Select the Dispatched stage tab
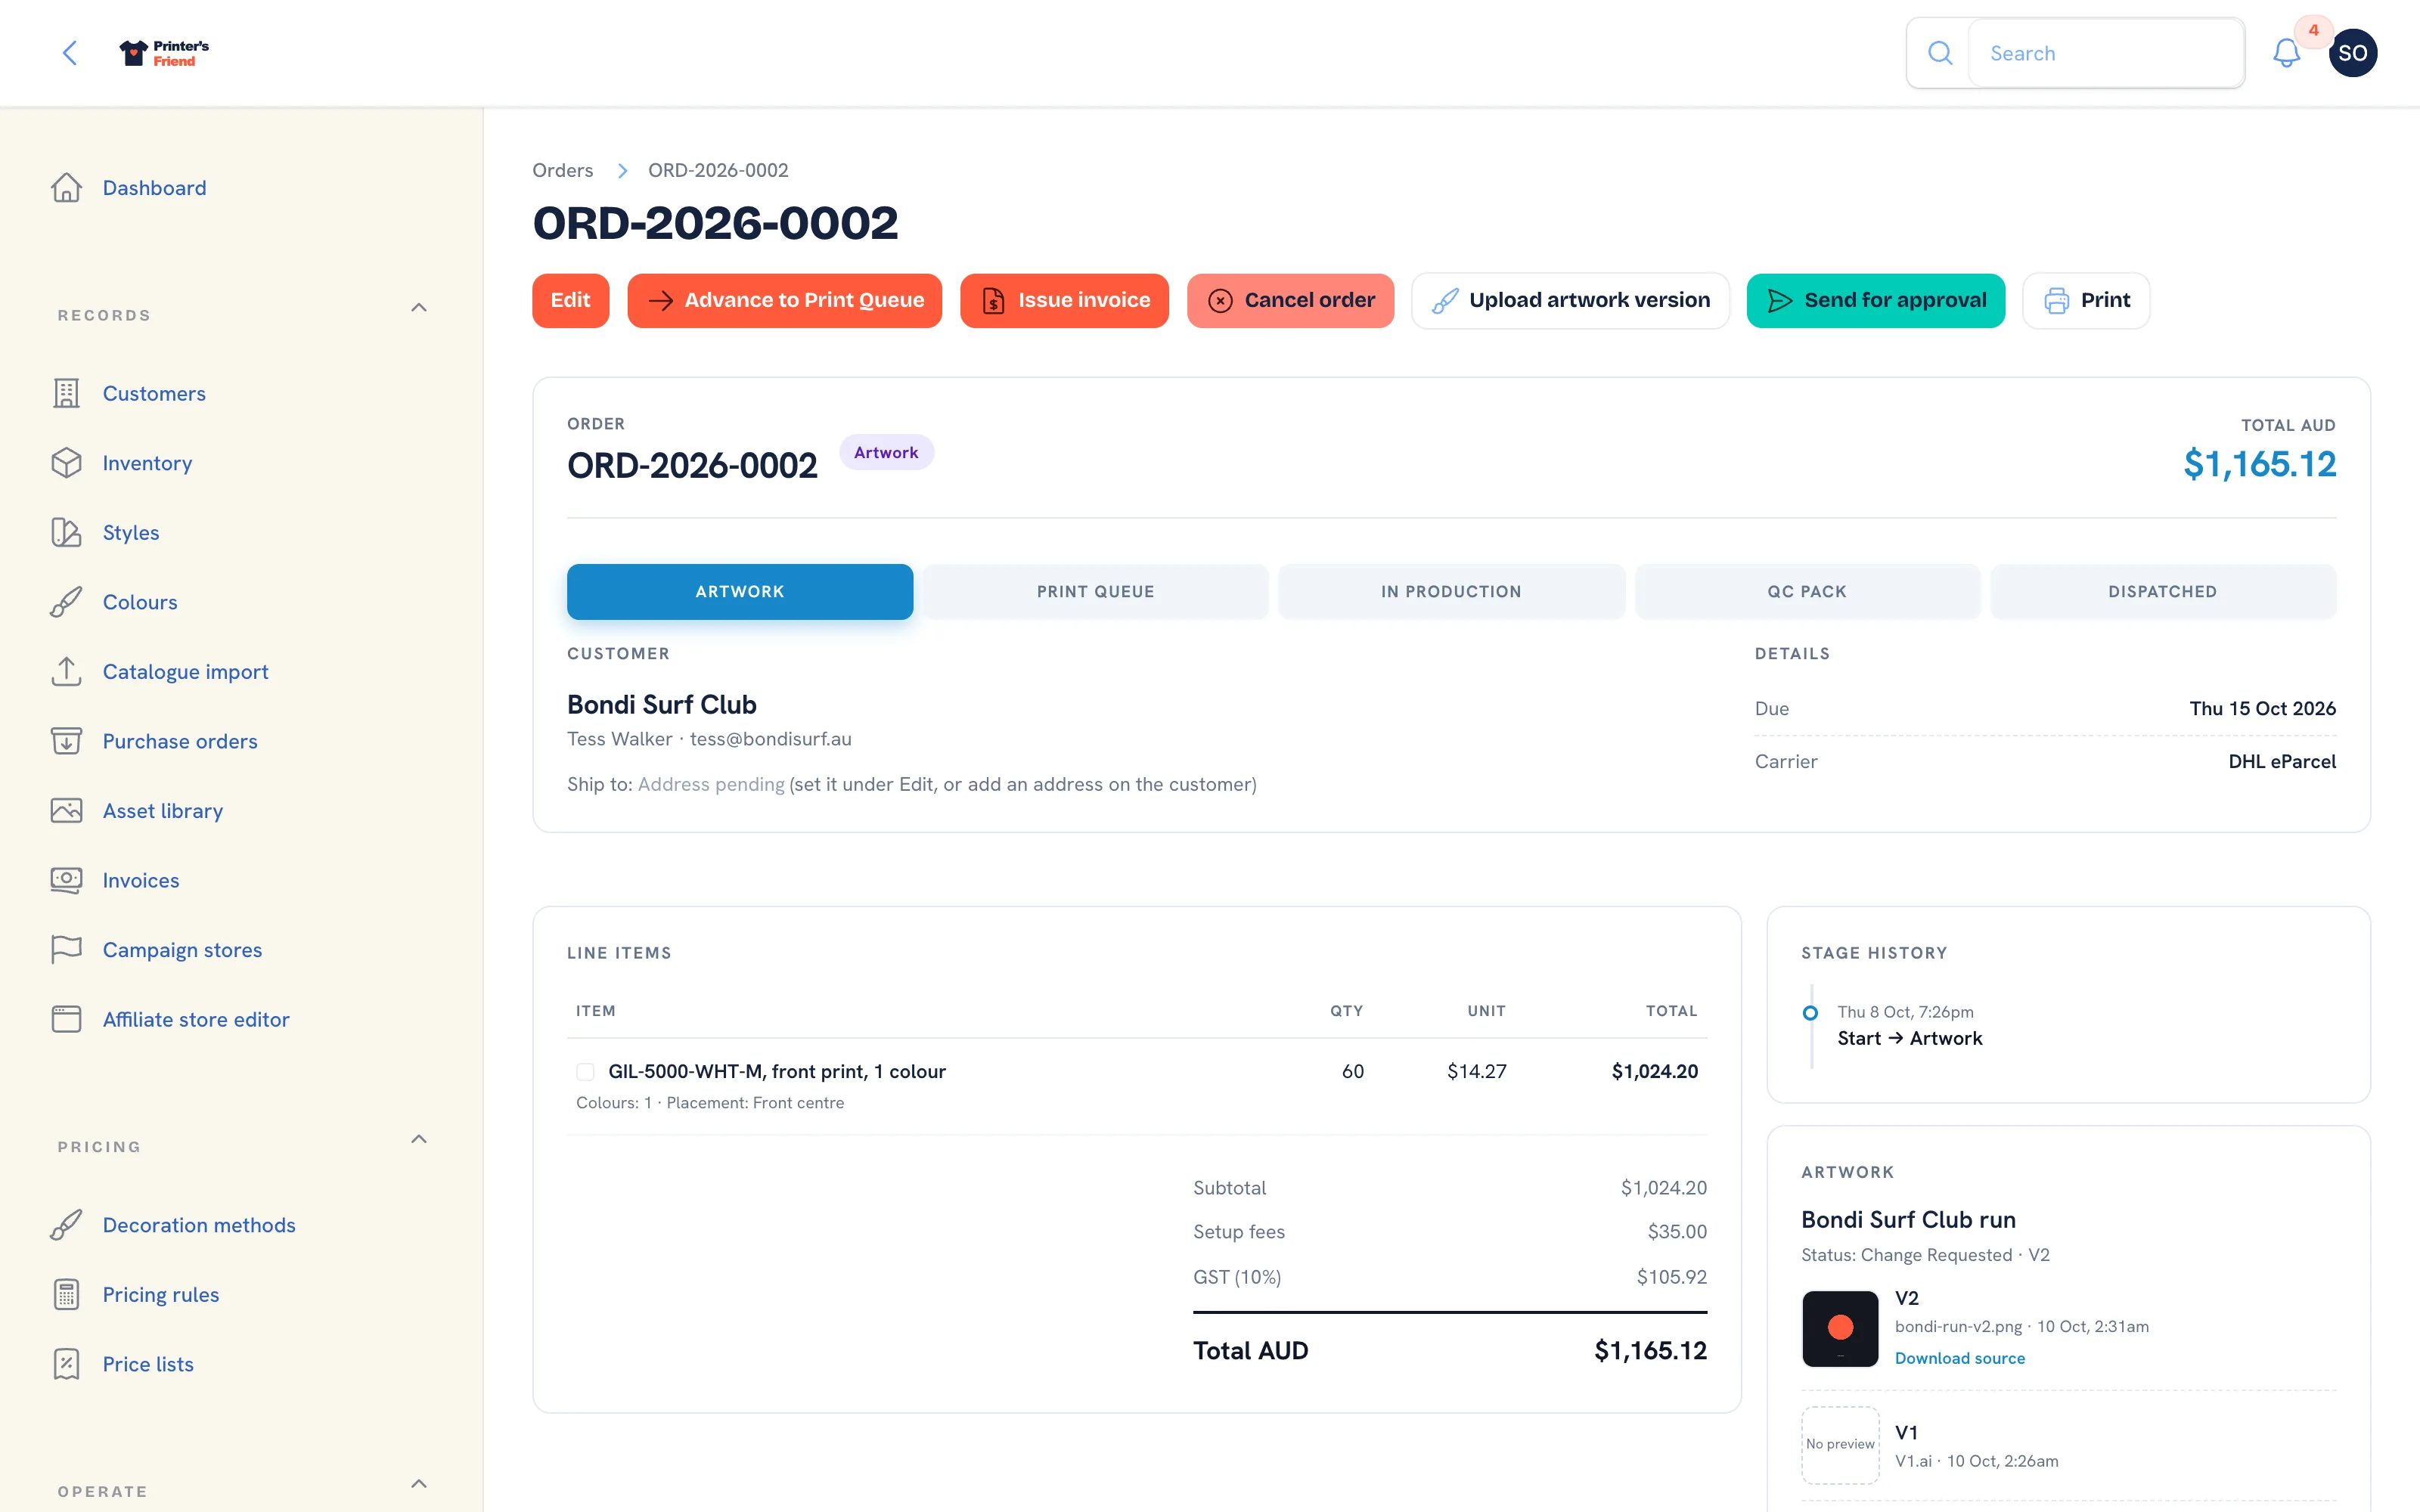The image size is (2420, 1512). [x=2162, y=592]
